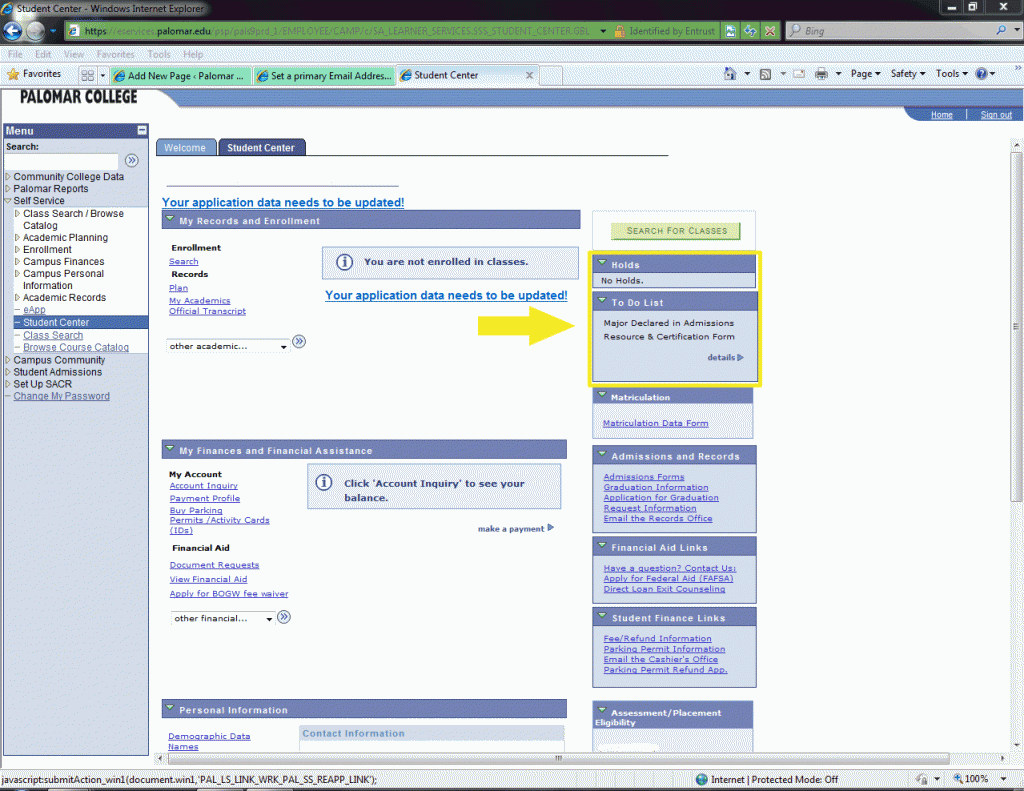This screenshot has height=791, width=1024.
Task: Click the browser Forward arrow button
Action: (x=35, y=31)
